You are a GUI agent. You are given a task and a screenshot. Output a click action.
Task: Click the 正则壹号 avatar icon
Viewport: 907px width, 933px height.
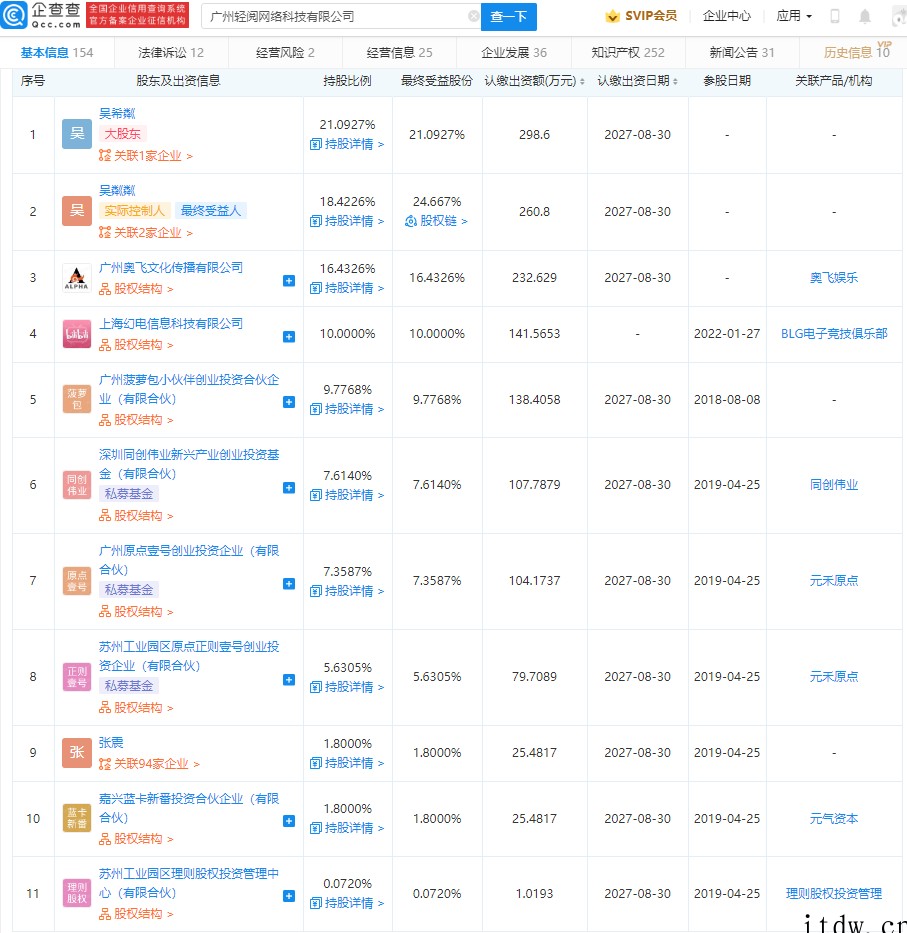[x=77, y=677]
